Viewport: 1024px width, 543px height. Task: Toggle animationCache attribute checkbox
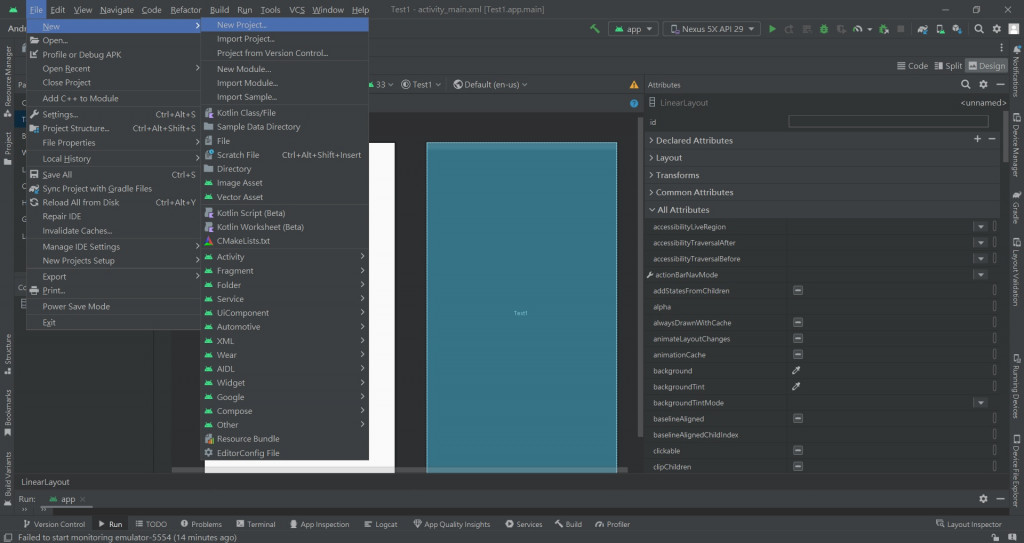797,355
